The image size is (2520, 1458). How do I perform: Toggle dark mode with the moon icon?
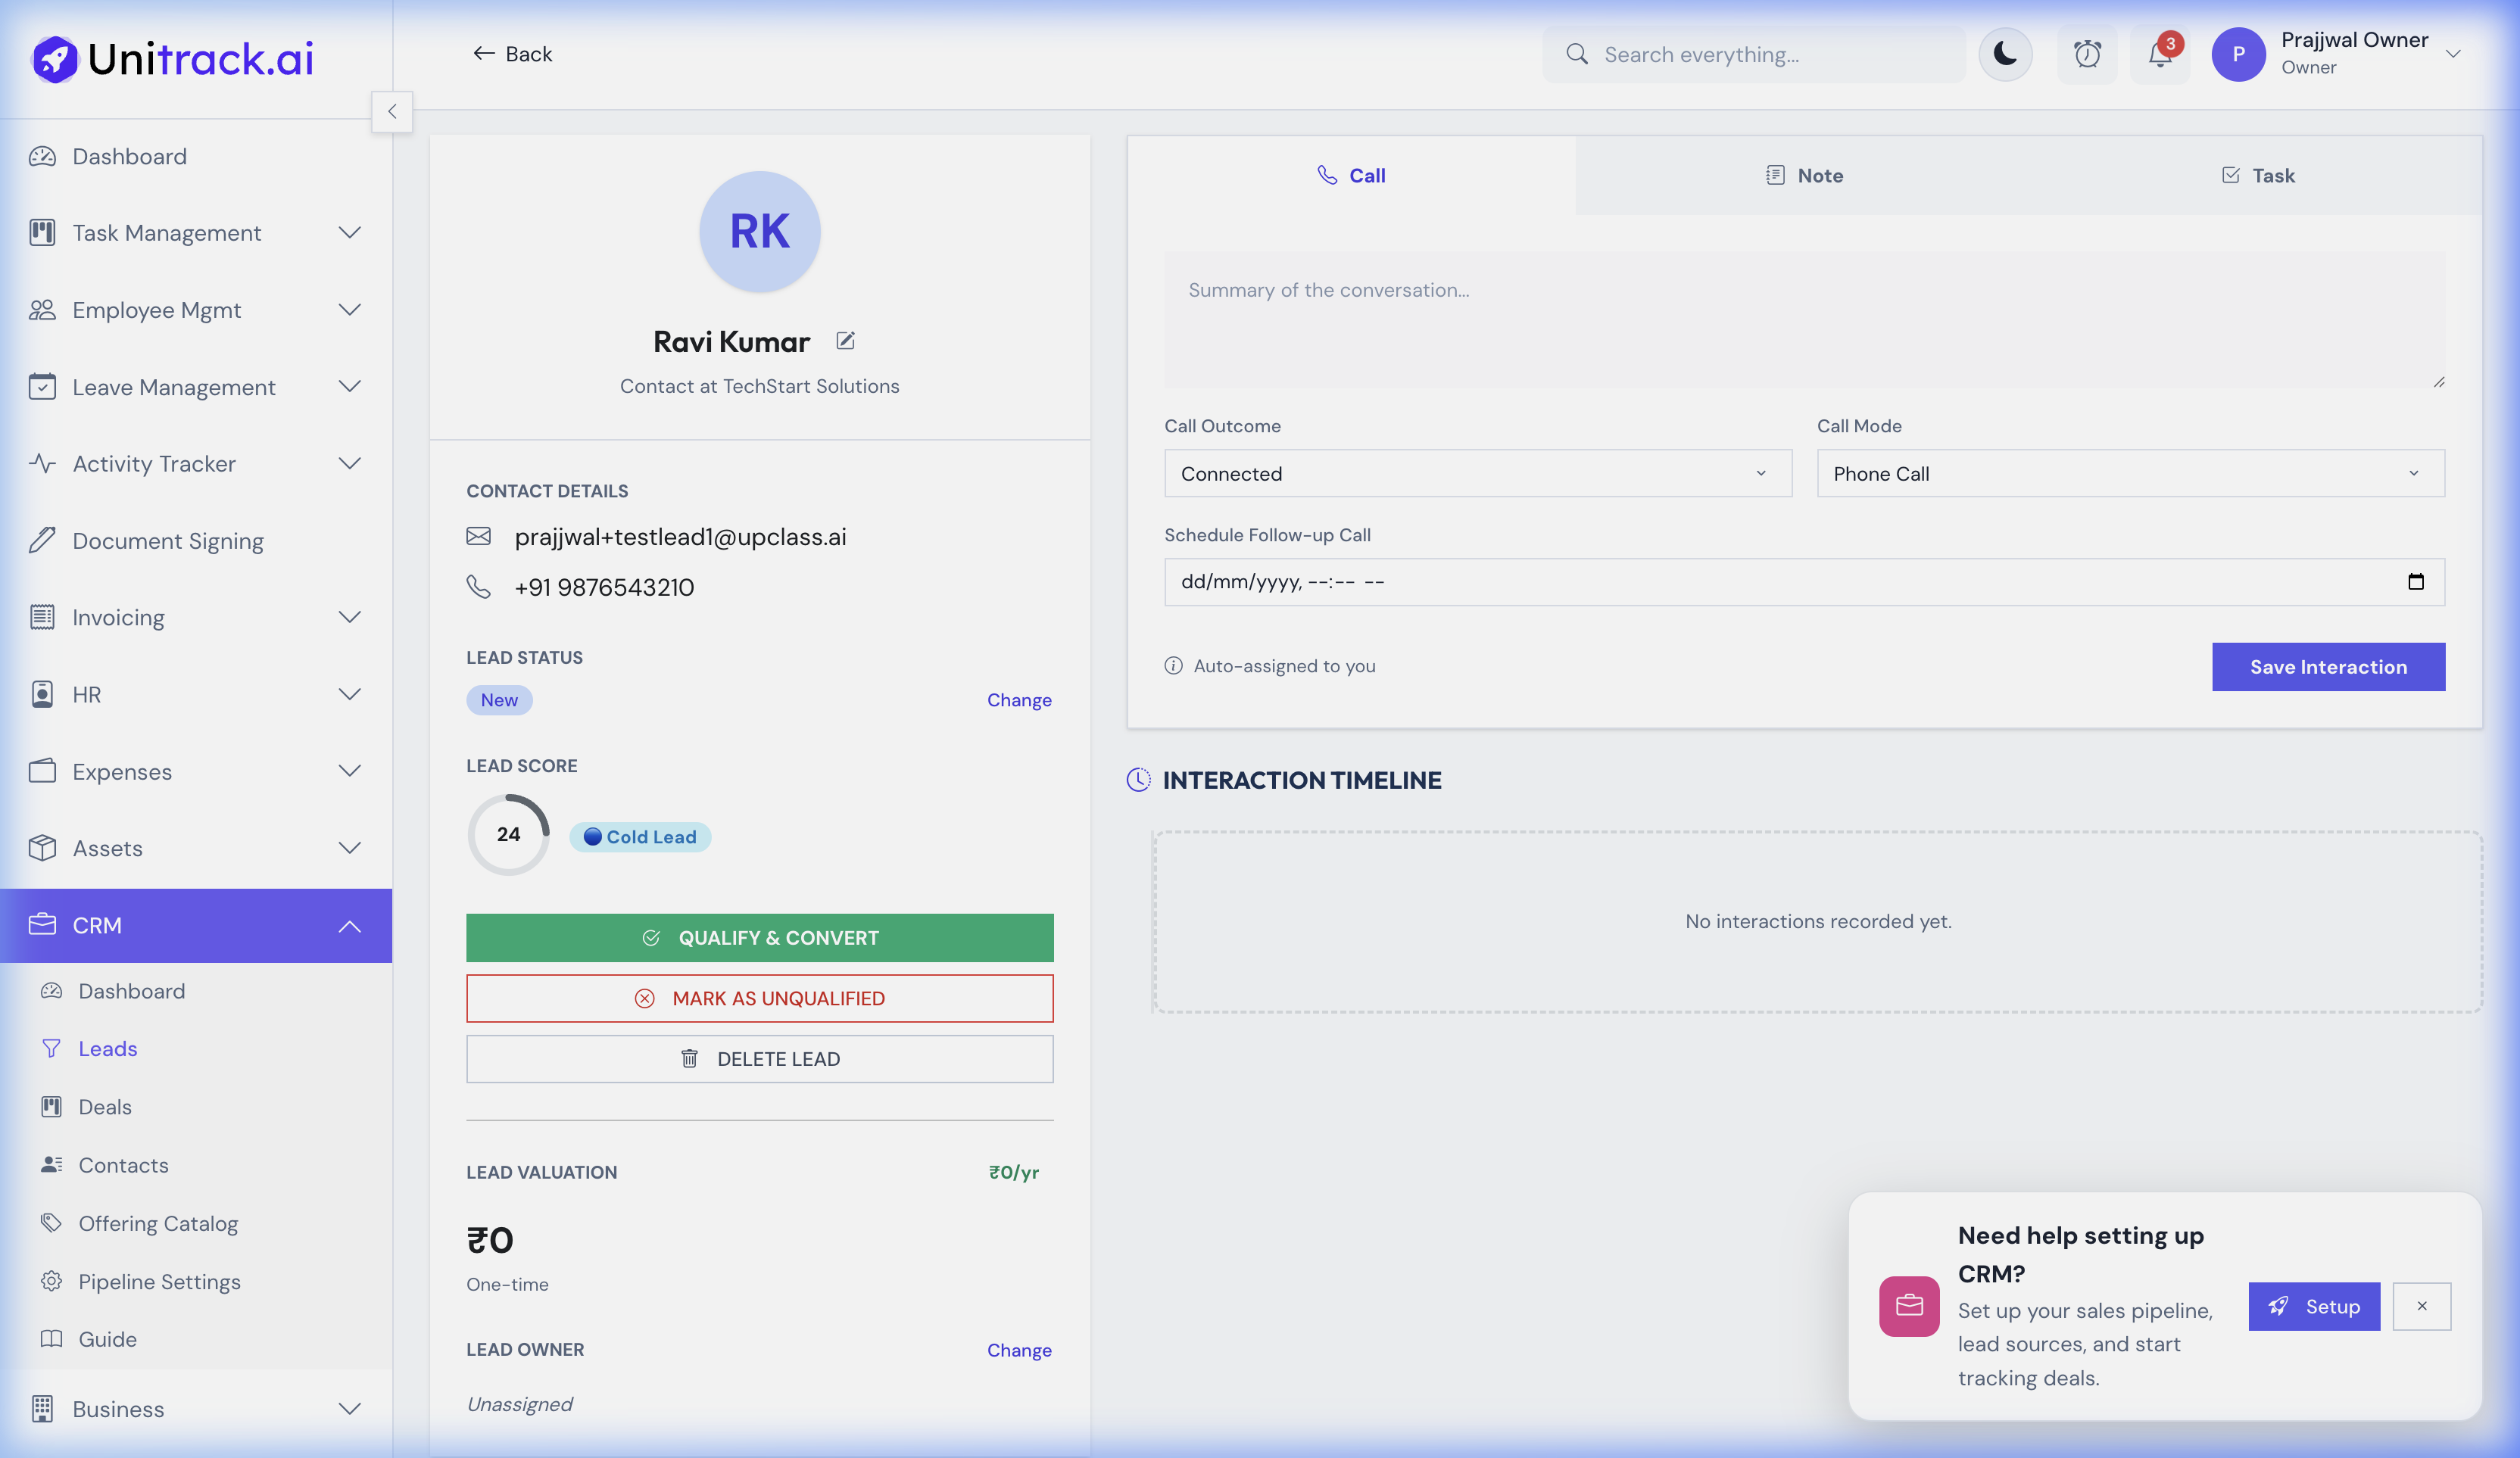tap(2005, 54)
